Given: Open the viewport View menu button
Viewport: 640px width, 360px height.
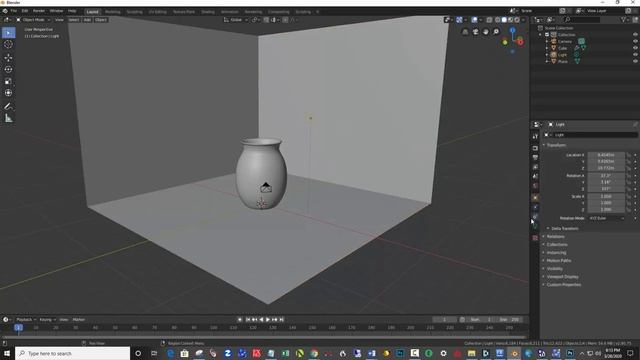Looking at the screenshot, I should pos(59,20).
